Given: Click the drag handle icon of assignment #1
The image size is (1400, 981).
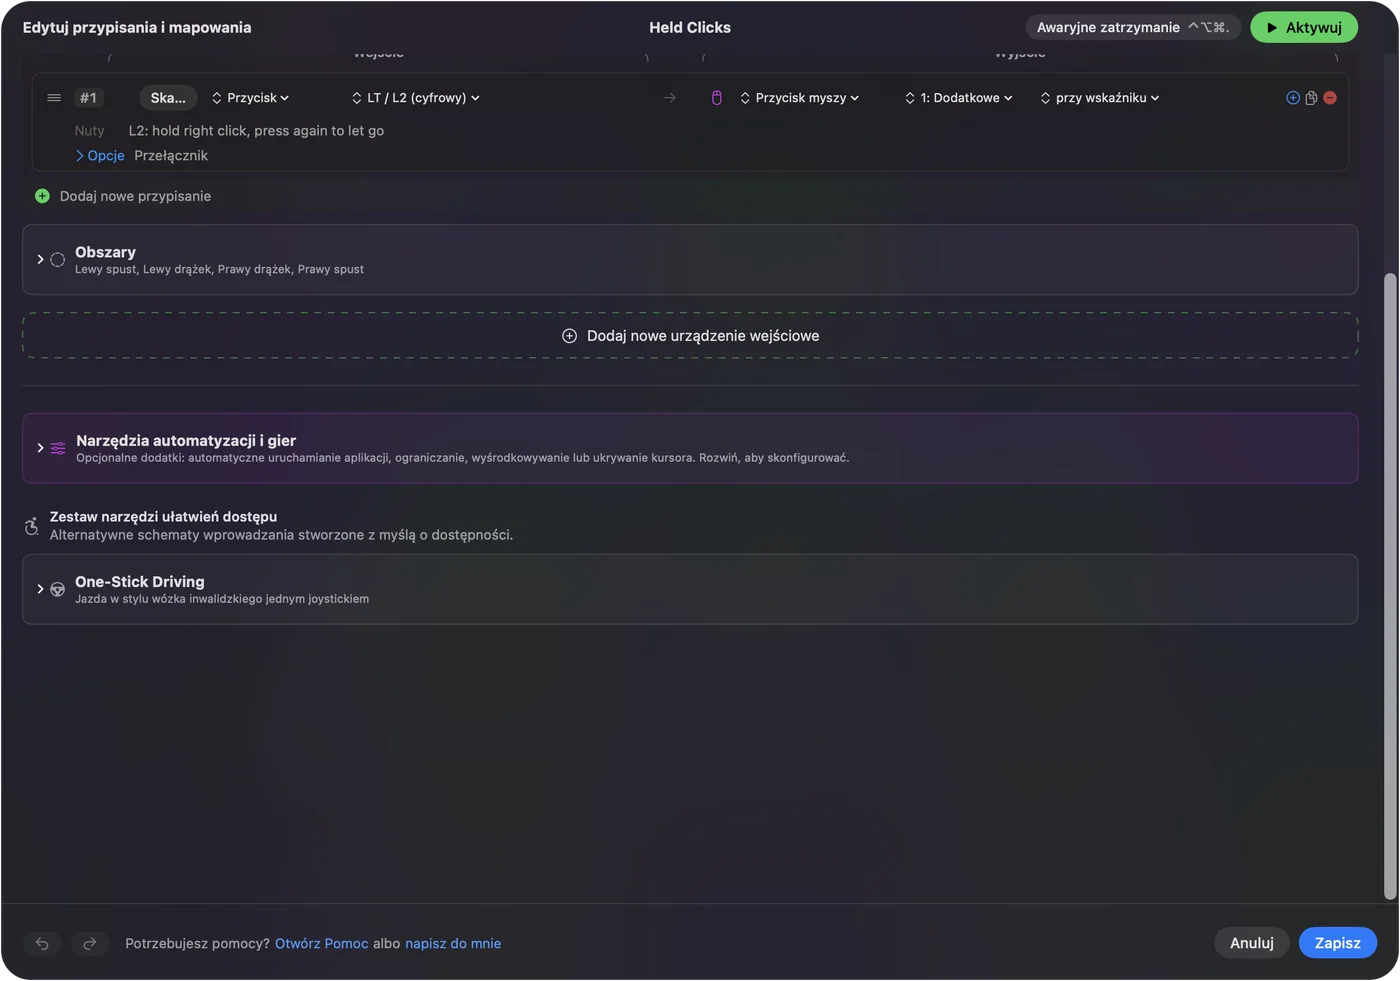Looking at the screenshot, I should click(54, 98).
